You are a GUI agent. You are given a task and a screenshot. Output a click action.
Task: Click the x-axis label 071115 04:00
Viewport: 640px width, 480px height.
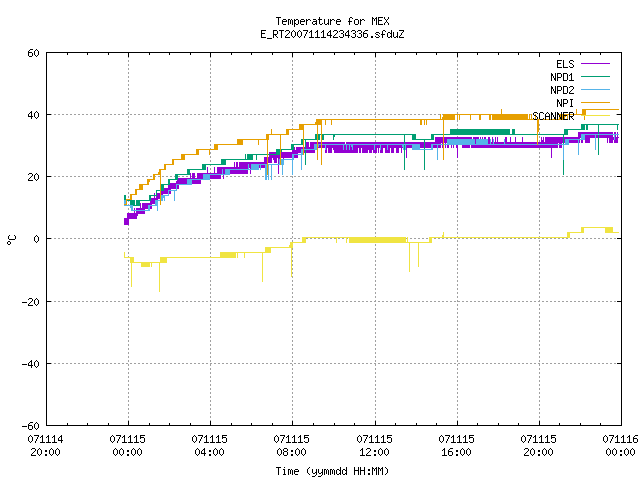click(x=209, y=446)
